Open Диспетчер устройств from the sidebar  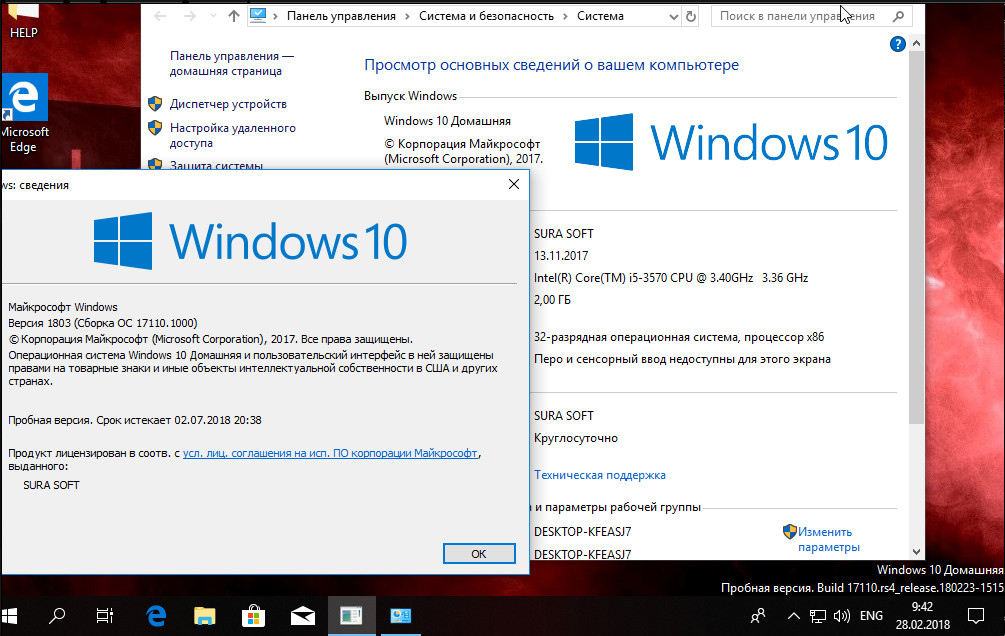coord(228,104)
